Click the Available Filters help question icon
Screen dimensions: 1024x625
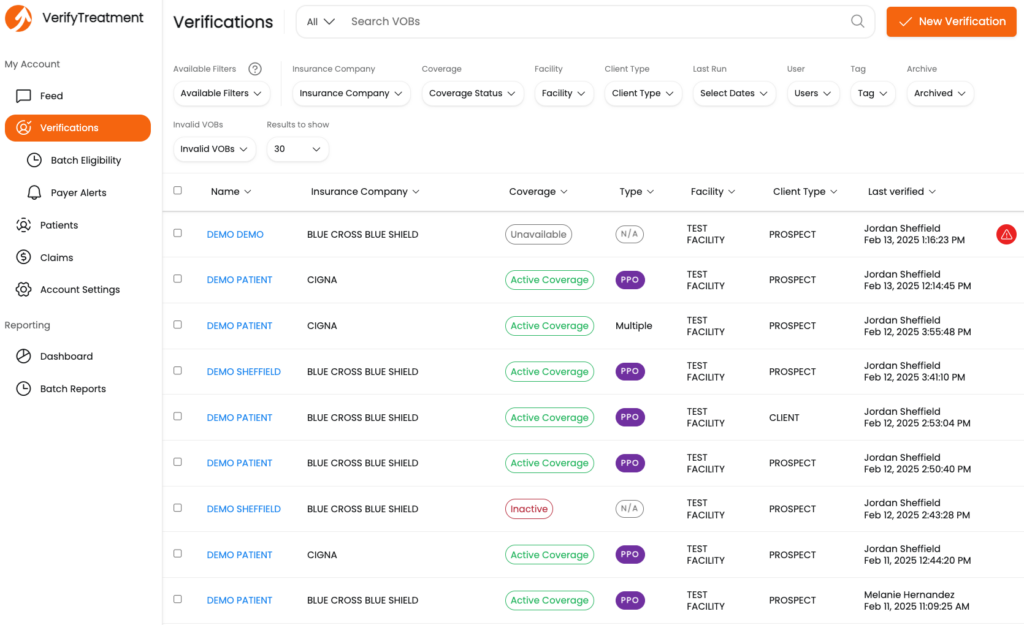click(x=255, y=69)
